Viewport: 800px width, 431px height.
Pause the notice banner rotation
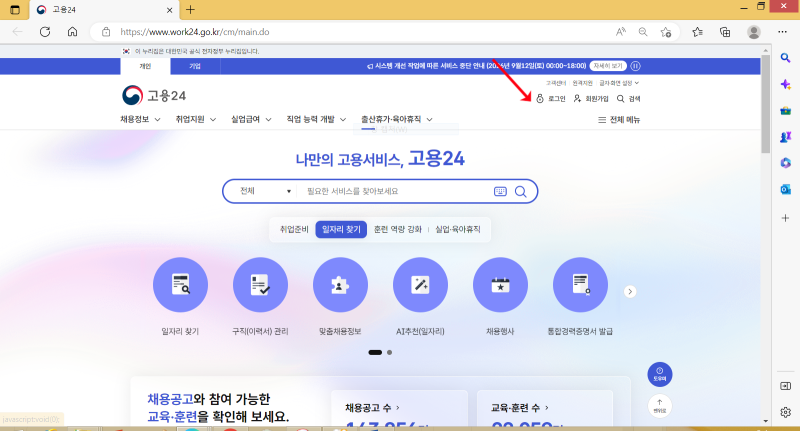[x=636, y=66]
